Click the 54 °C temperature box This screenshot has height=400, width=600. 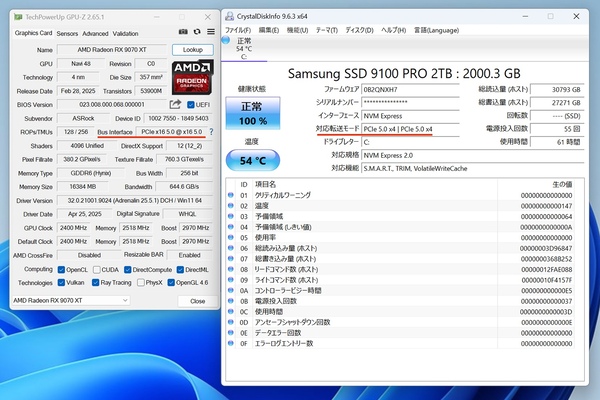coord(252,160)
